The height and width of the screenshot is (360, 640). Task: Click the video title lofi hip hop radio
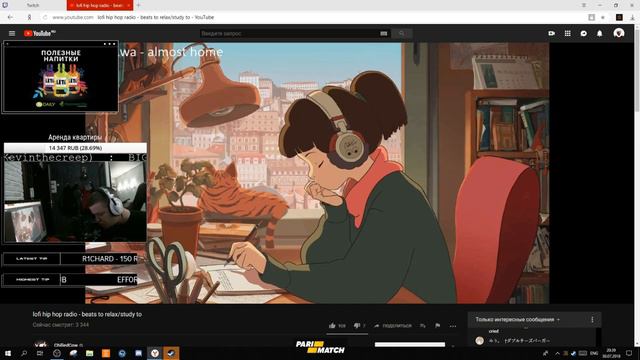pyautogui.click(x=87, y=314)
